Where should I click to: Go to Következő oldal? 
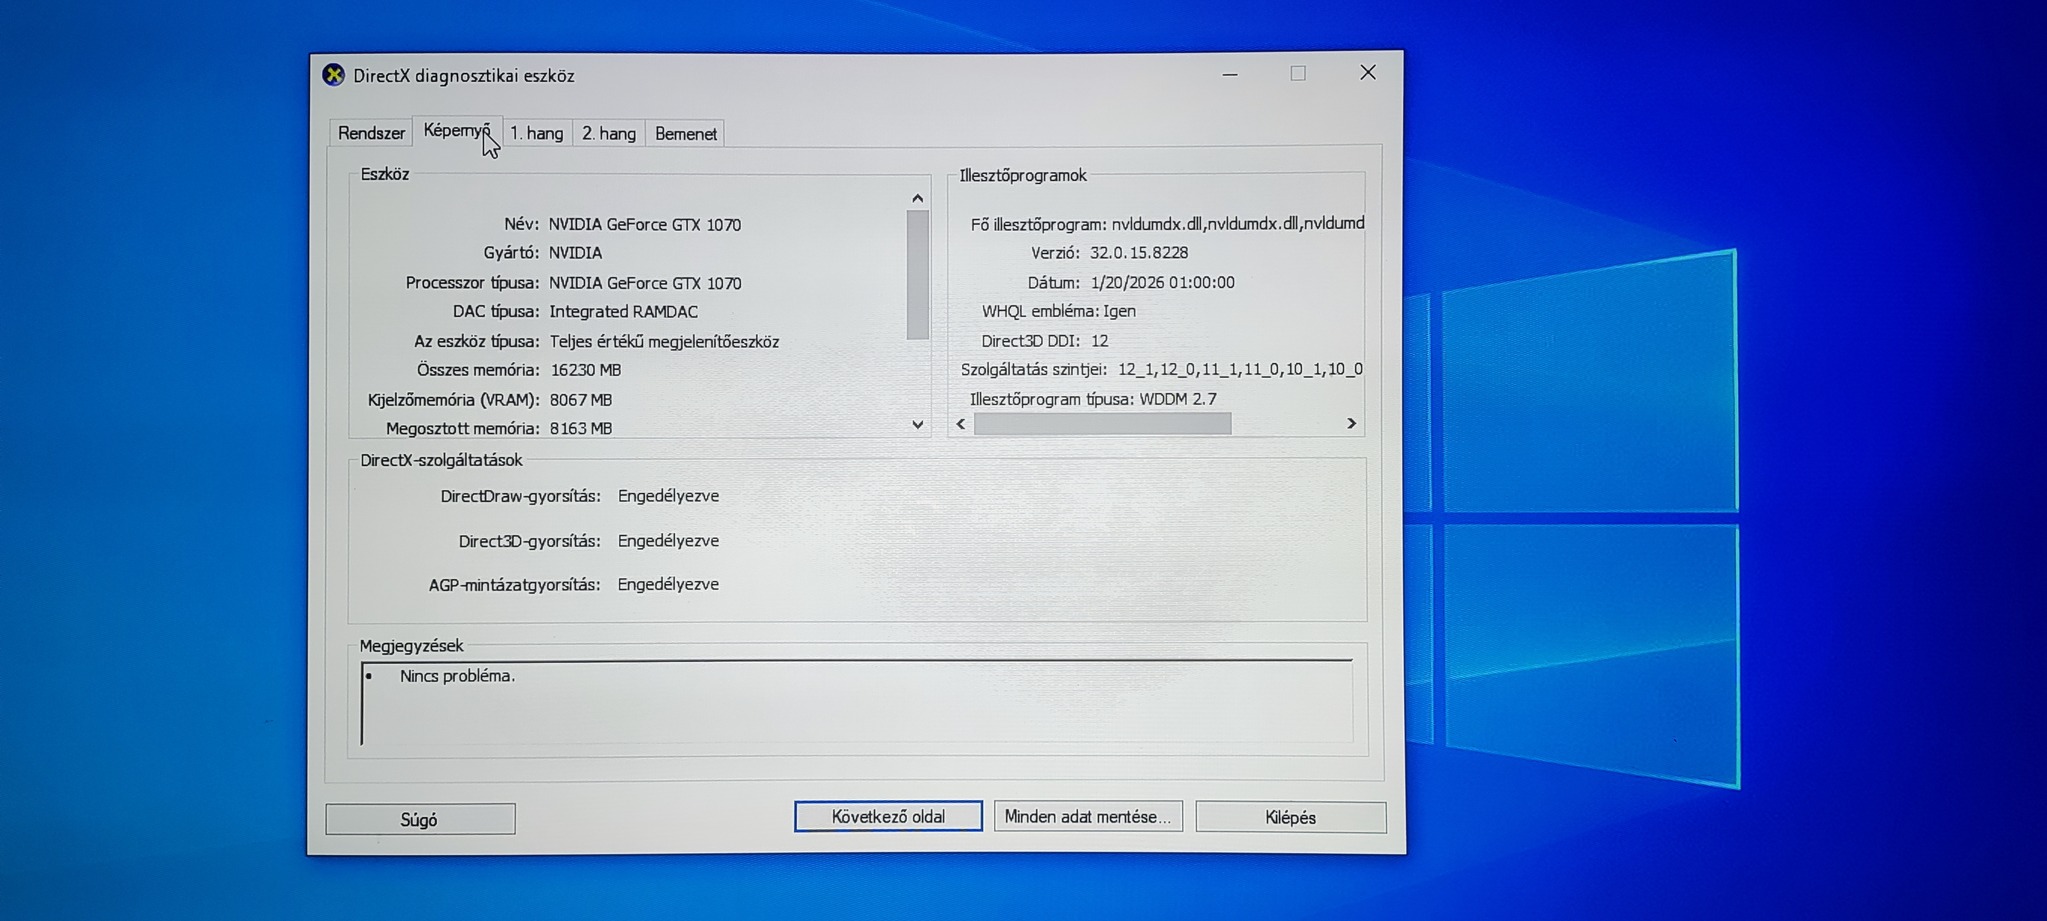888,816
